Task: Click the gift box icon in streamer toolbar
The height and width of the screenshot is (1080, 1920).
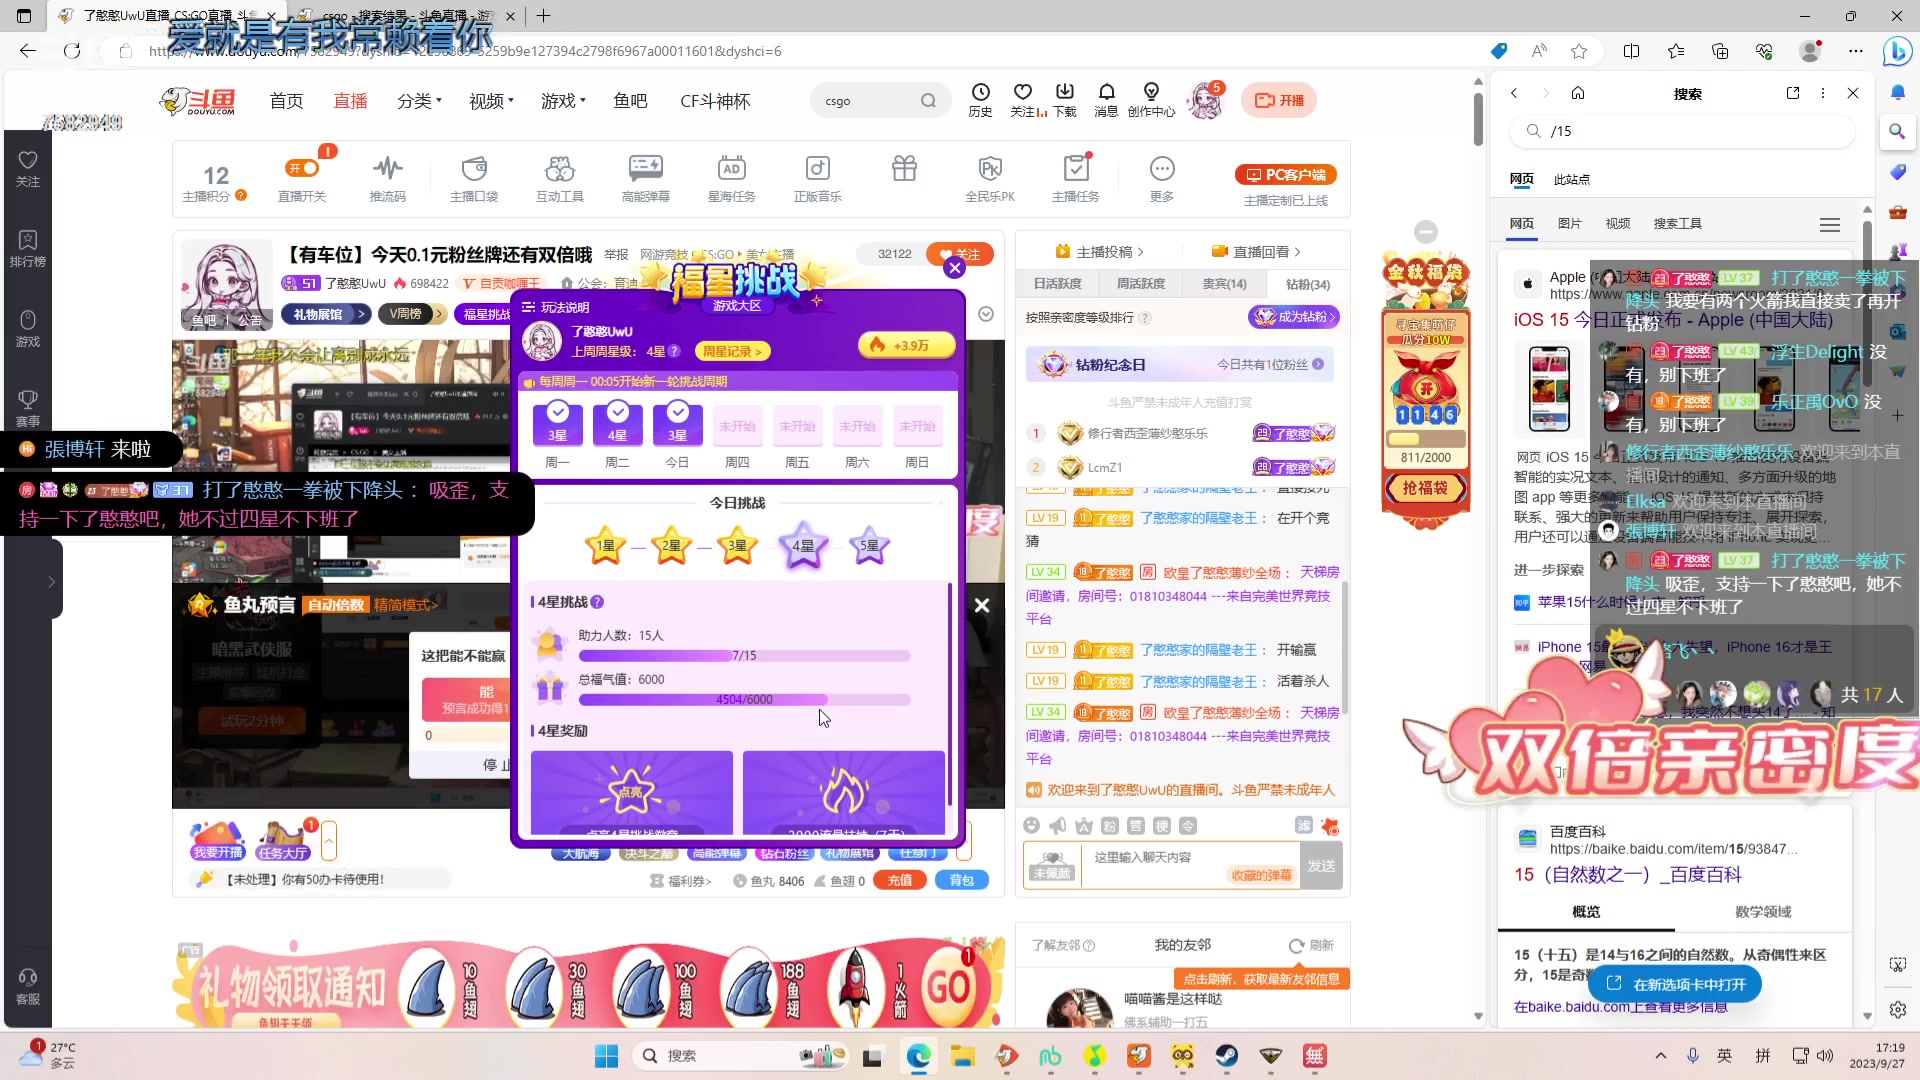Action: point(904,169)
